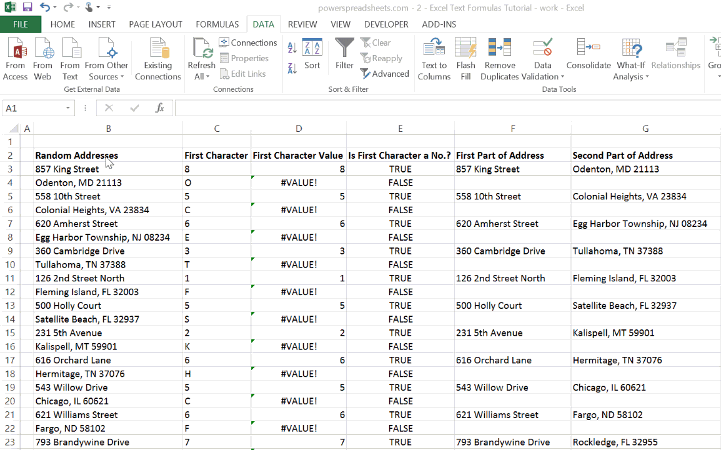
Task: Expand the Refresh All dropdown
Action: [x=208, y=77]
